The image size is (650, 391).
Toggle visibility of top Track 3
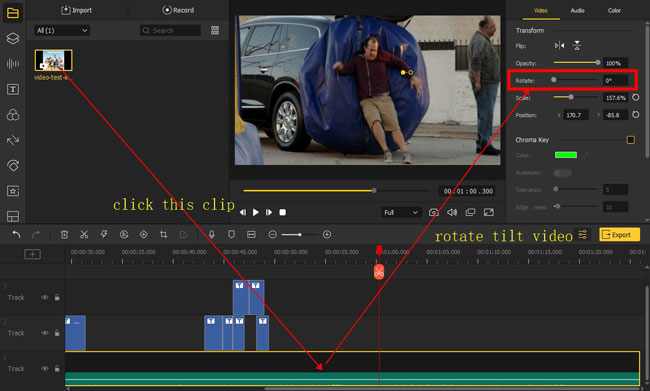44,297
